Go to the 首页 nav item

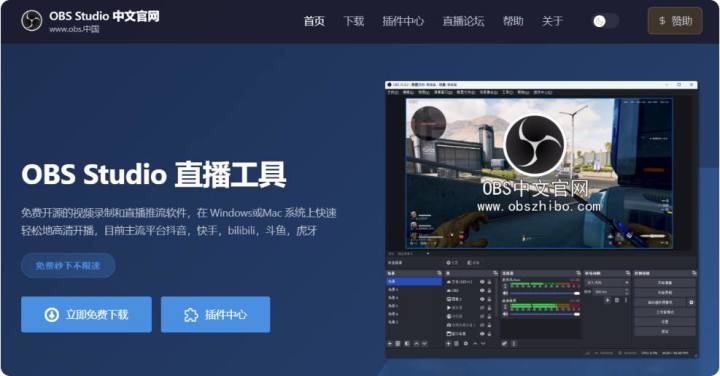click(x=314, y=21)
